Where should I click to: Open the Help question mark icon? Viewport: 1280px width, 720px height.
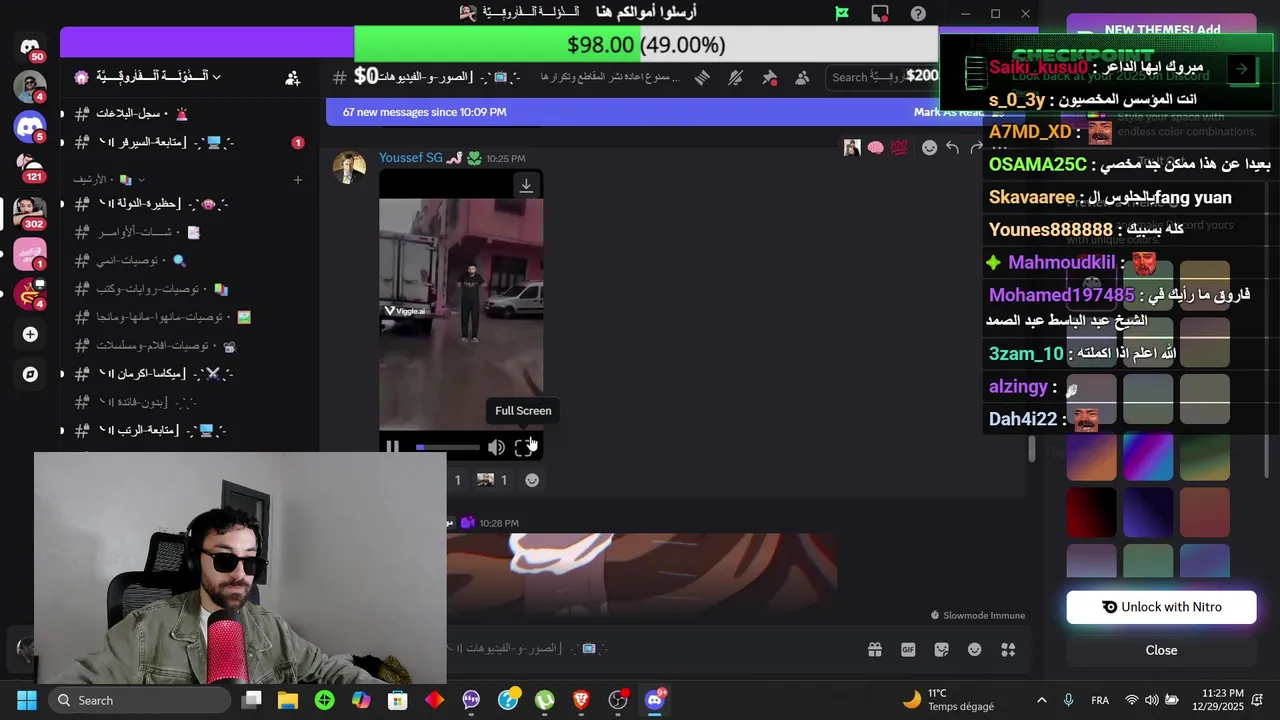[918, 14]
